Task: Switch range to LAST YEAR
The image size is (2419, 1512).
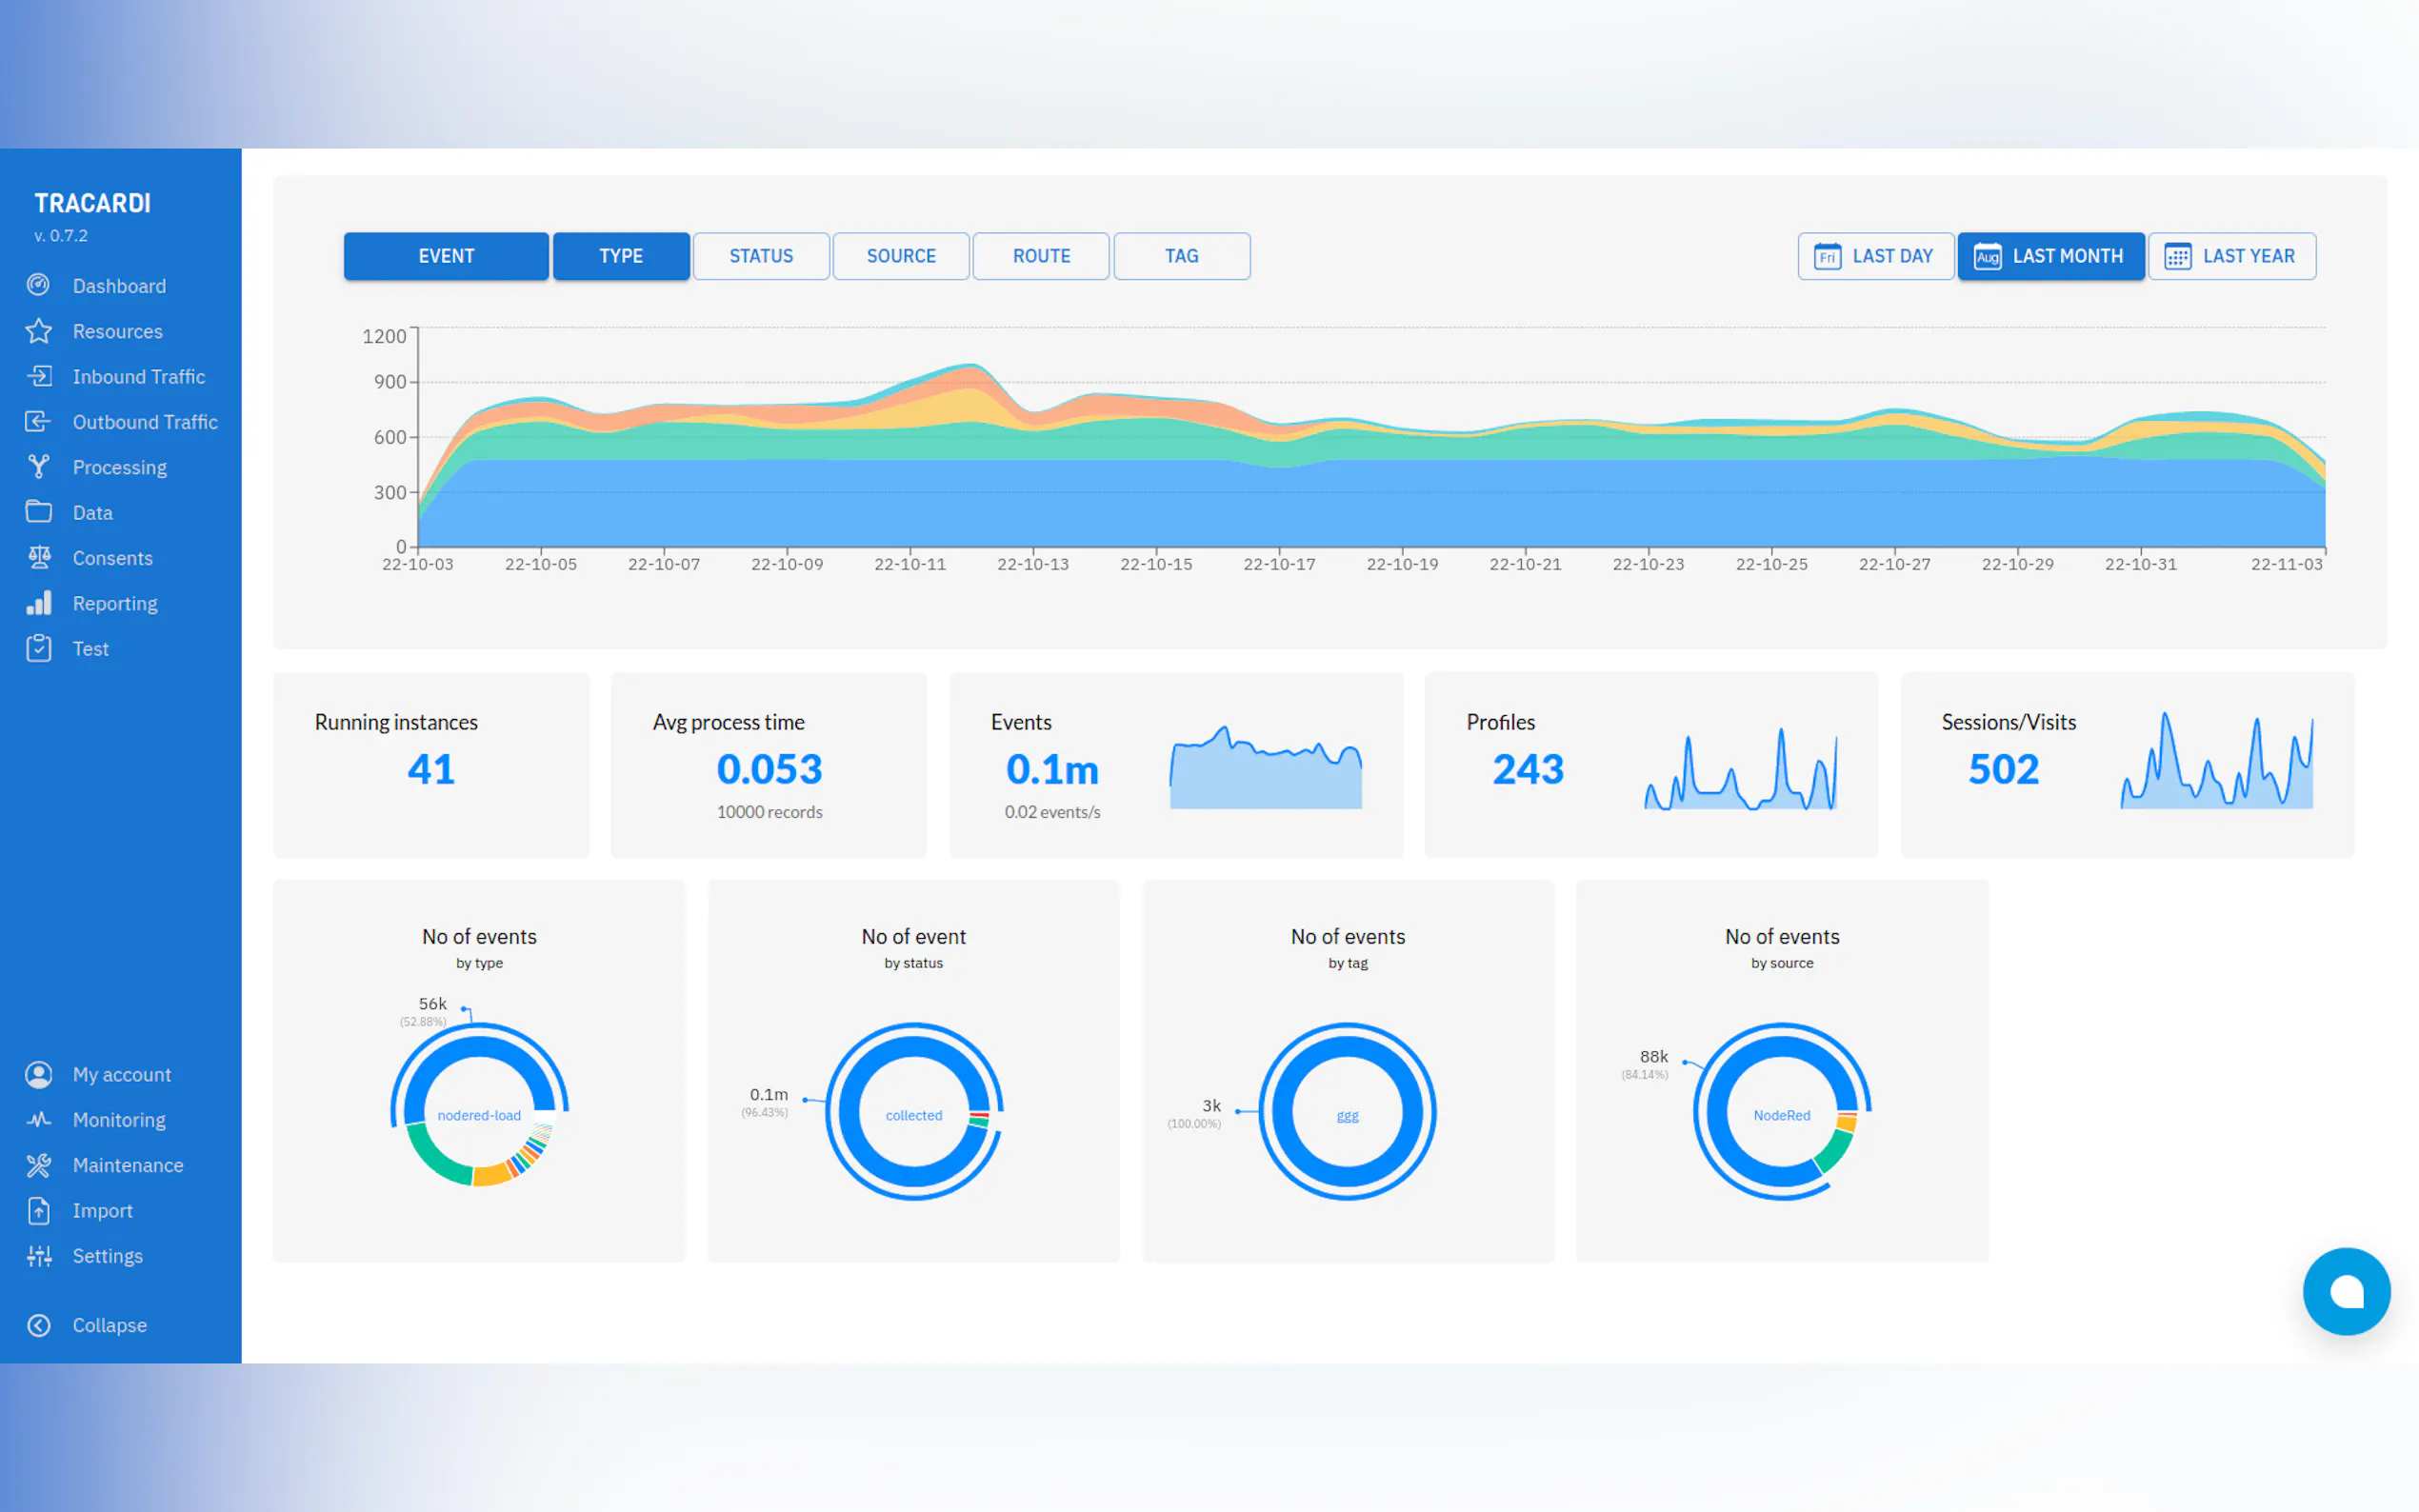Action: coord(2231,256)
